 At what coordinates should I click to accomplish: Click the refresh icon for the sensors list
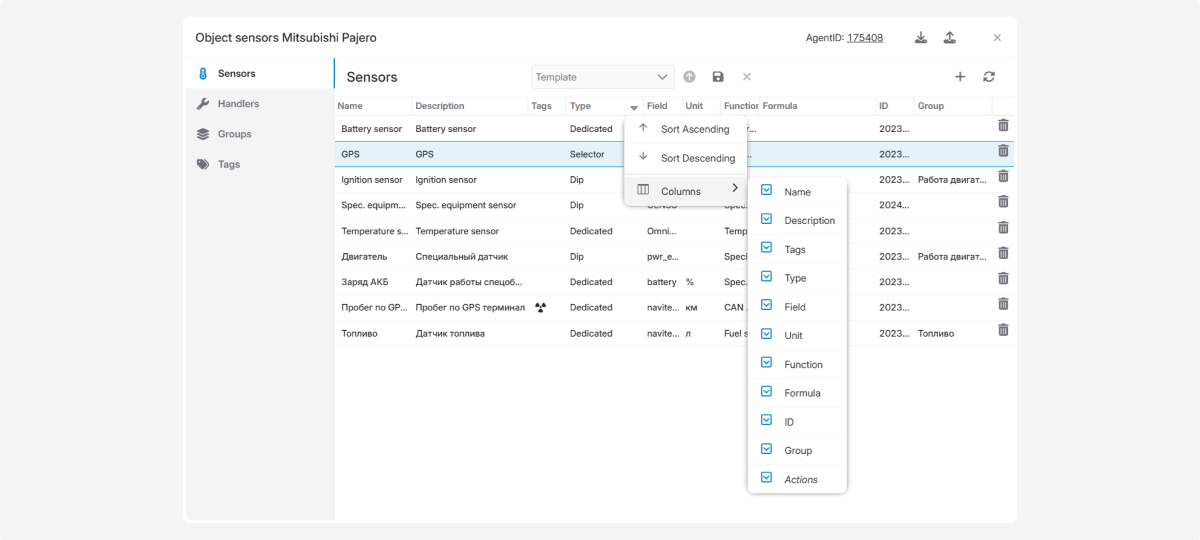pos(989,77)
